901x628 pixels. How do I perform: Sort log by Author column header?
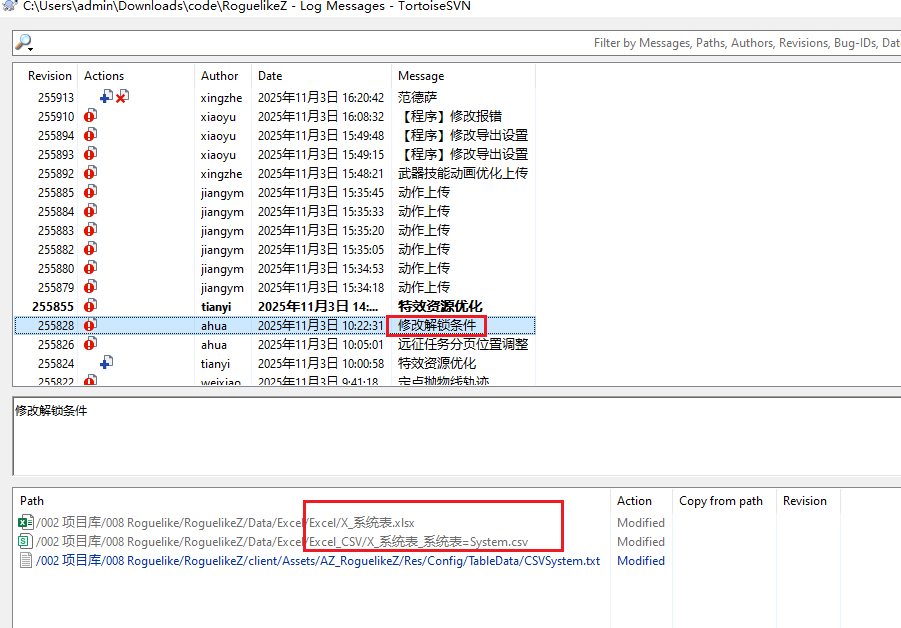219,76
